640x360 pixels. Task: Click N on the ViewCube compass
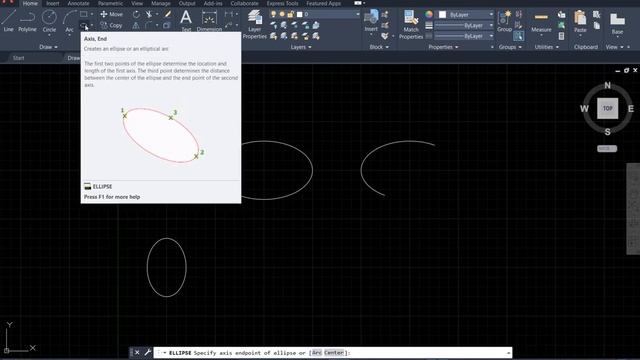607,85
